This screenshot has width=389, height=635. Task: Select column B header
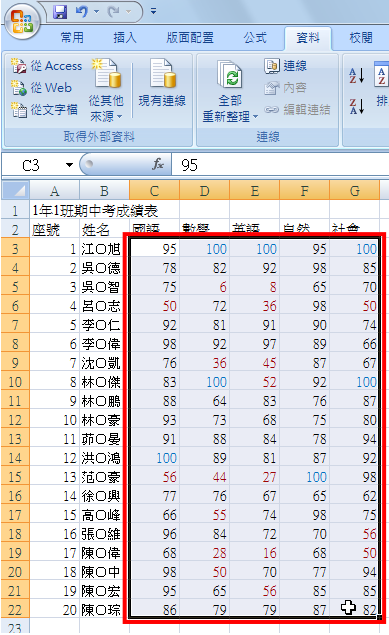point(104,190)
